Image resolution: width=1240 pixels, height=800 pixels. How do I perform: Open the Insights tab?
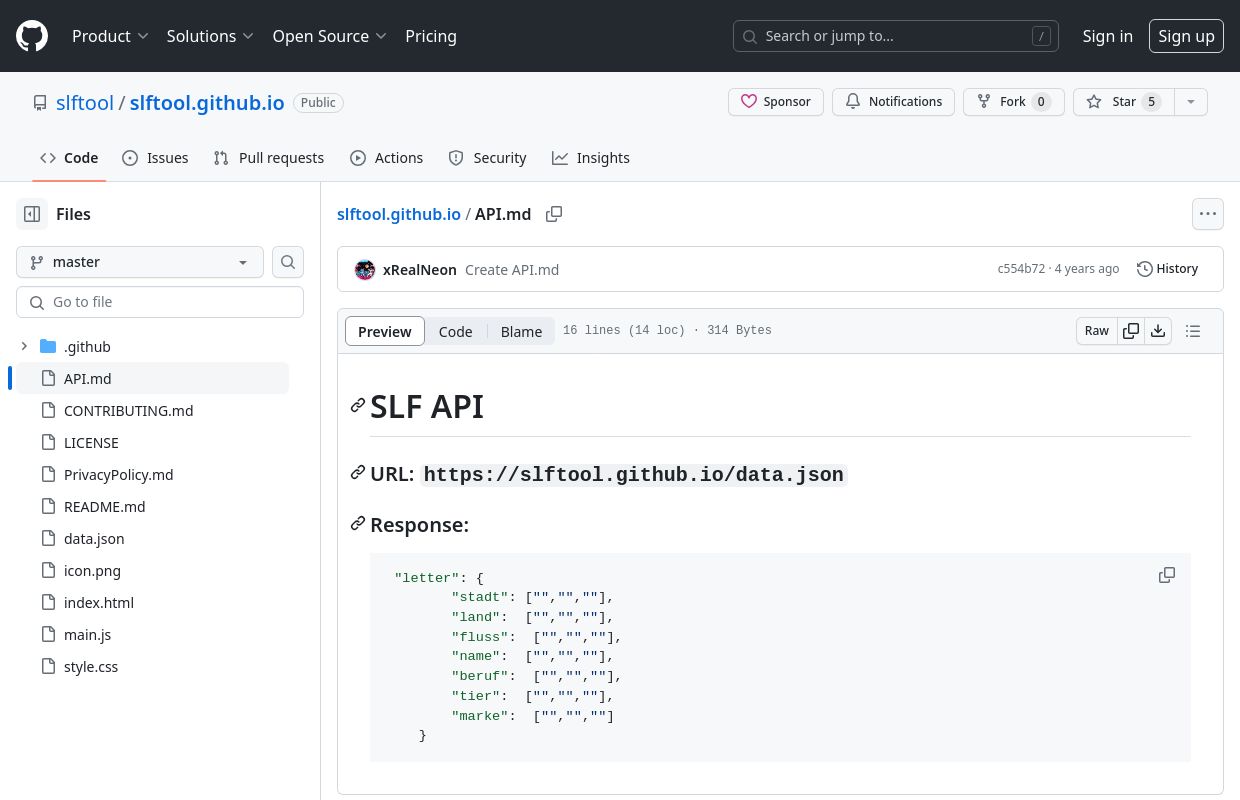pyautogui.click(x=591, y=158)
